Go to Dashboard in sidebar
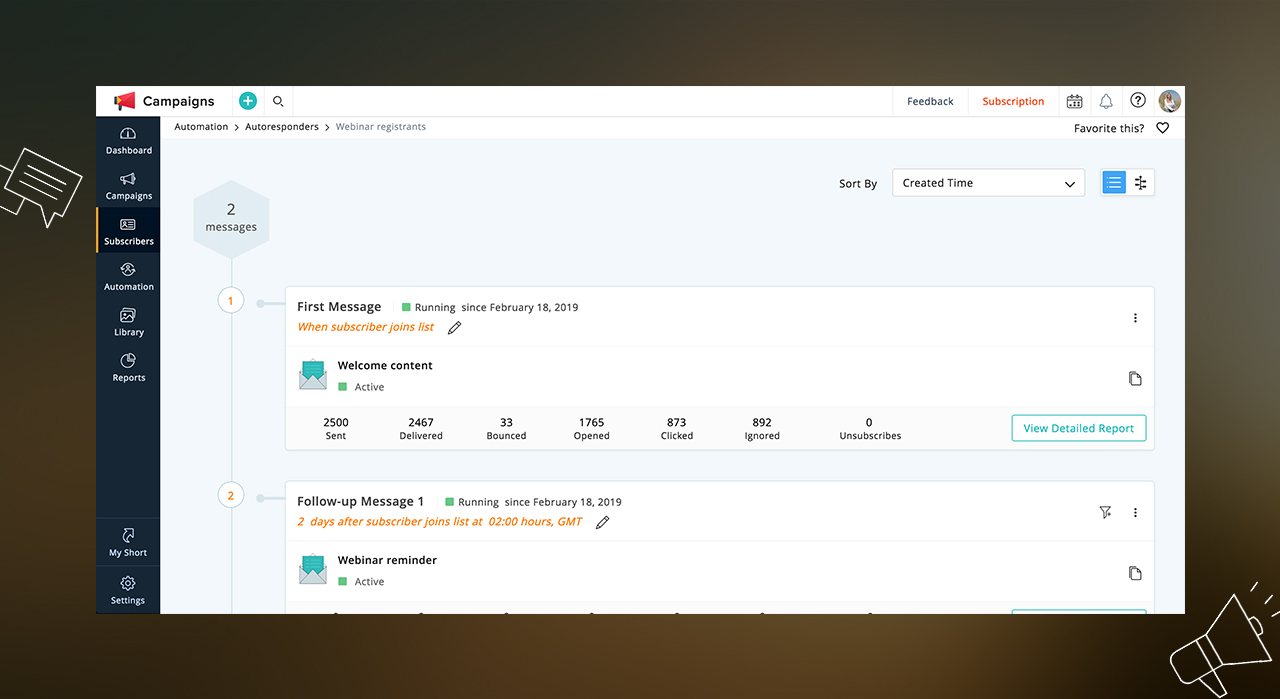Viewport: 1280px width, 699px height. 128,141
